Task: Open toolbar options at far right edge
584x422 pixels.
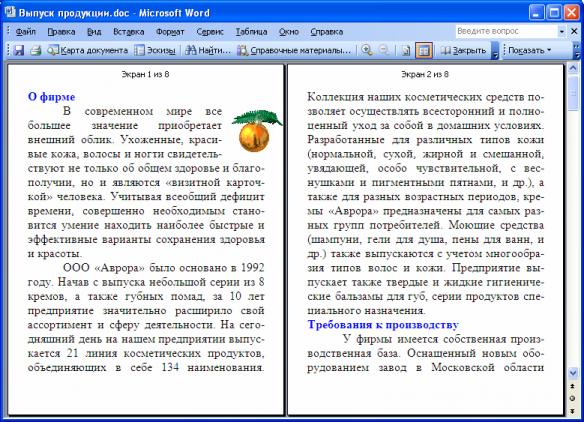Action: click(x=576, y=51)
